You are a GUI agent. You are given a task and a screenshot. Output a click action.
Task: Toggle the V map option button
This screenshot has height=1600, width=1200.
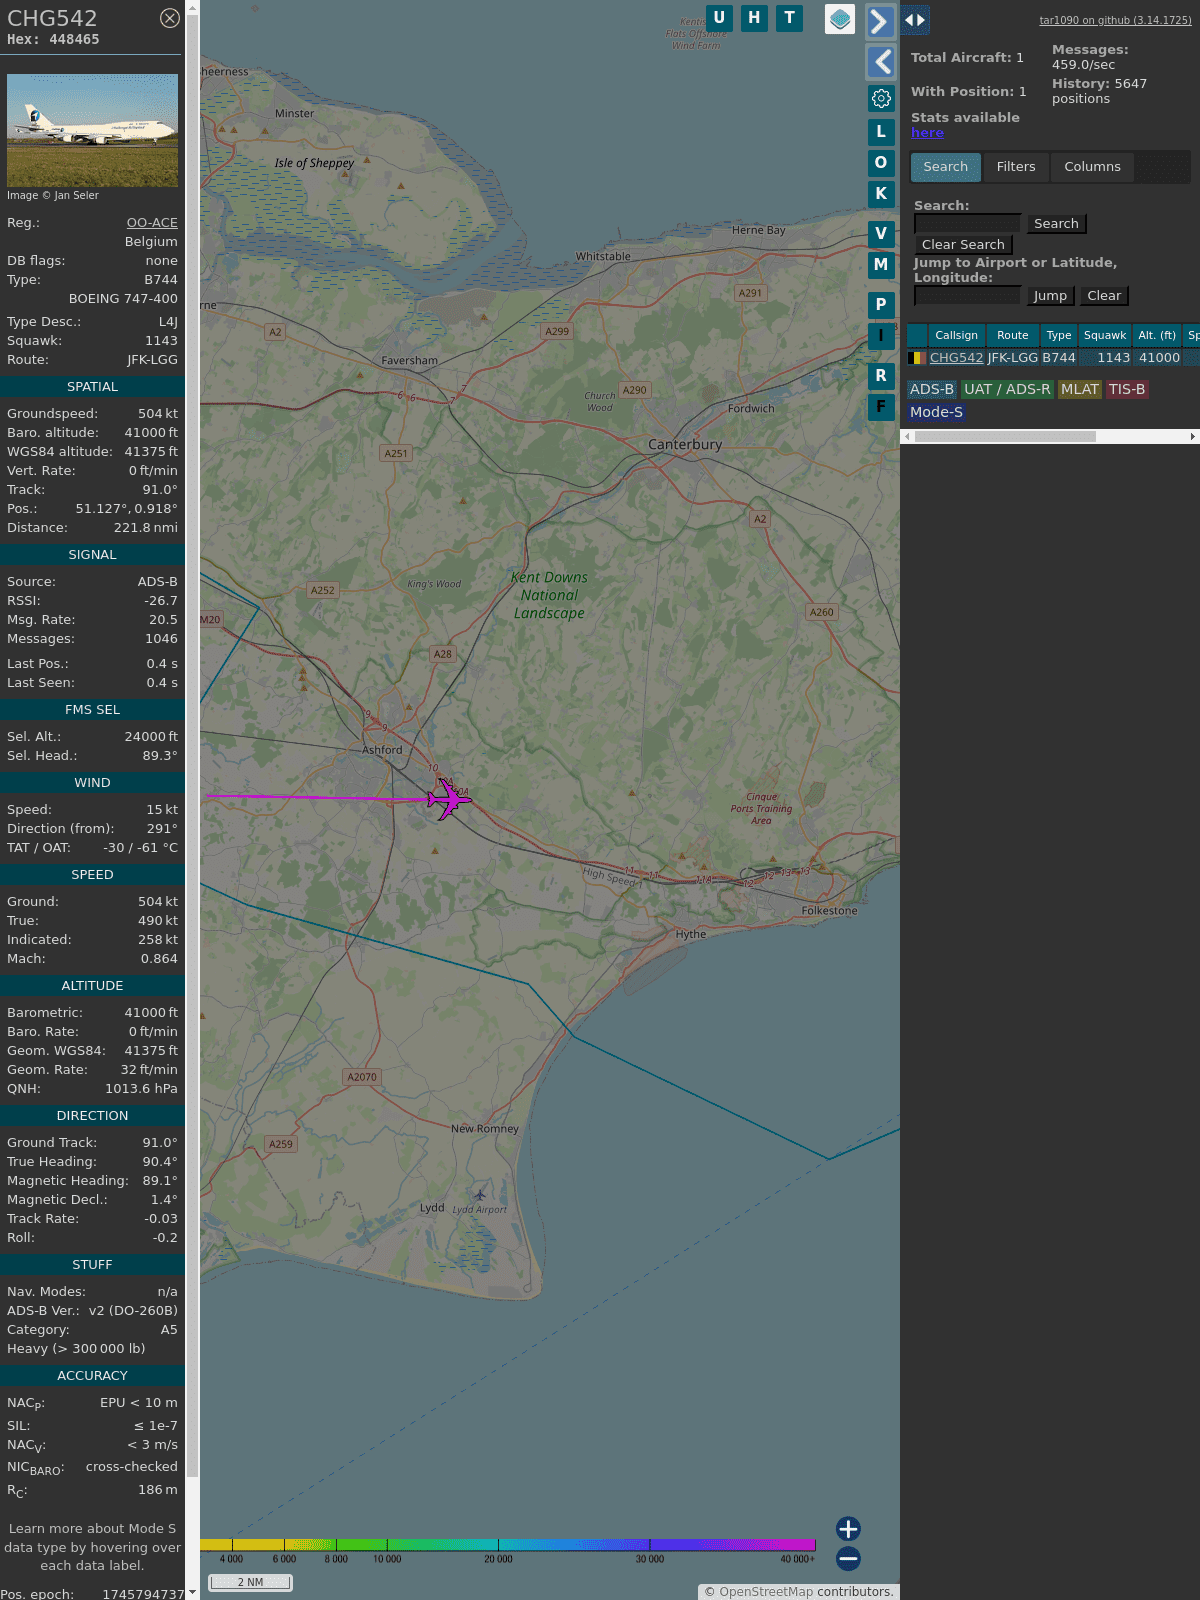[x=881, y=234]
